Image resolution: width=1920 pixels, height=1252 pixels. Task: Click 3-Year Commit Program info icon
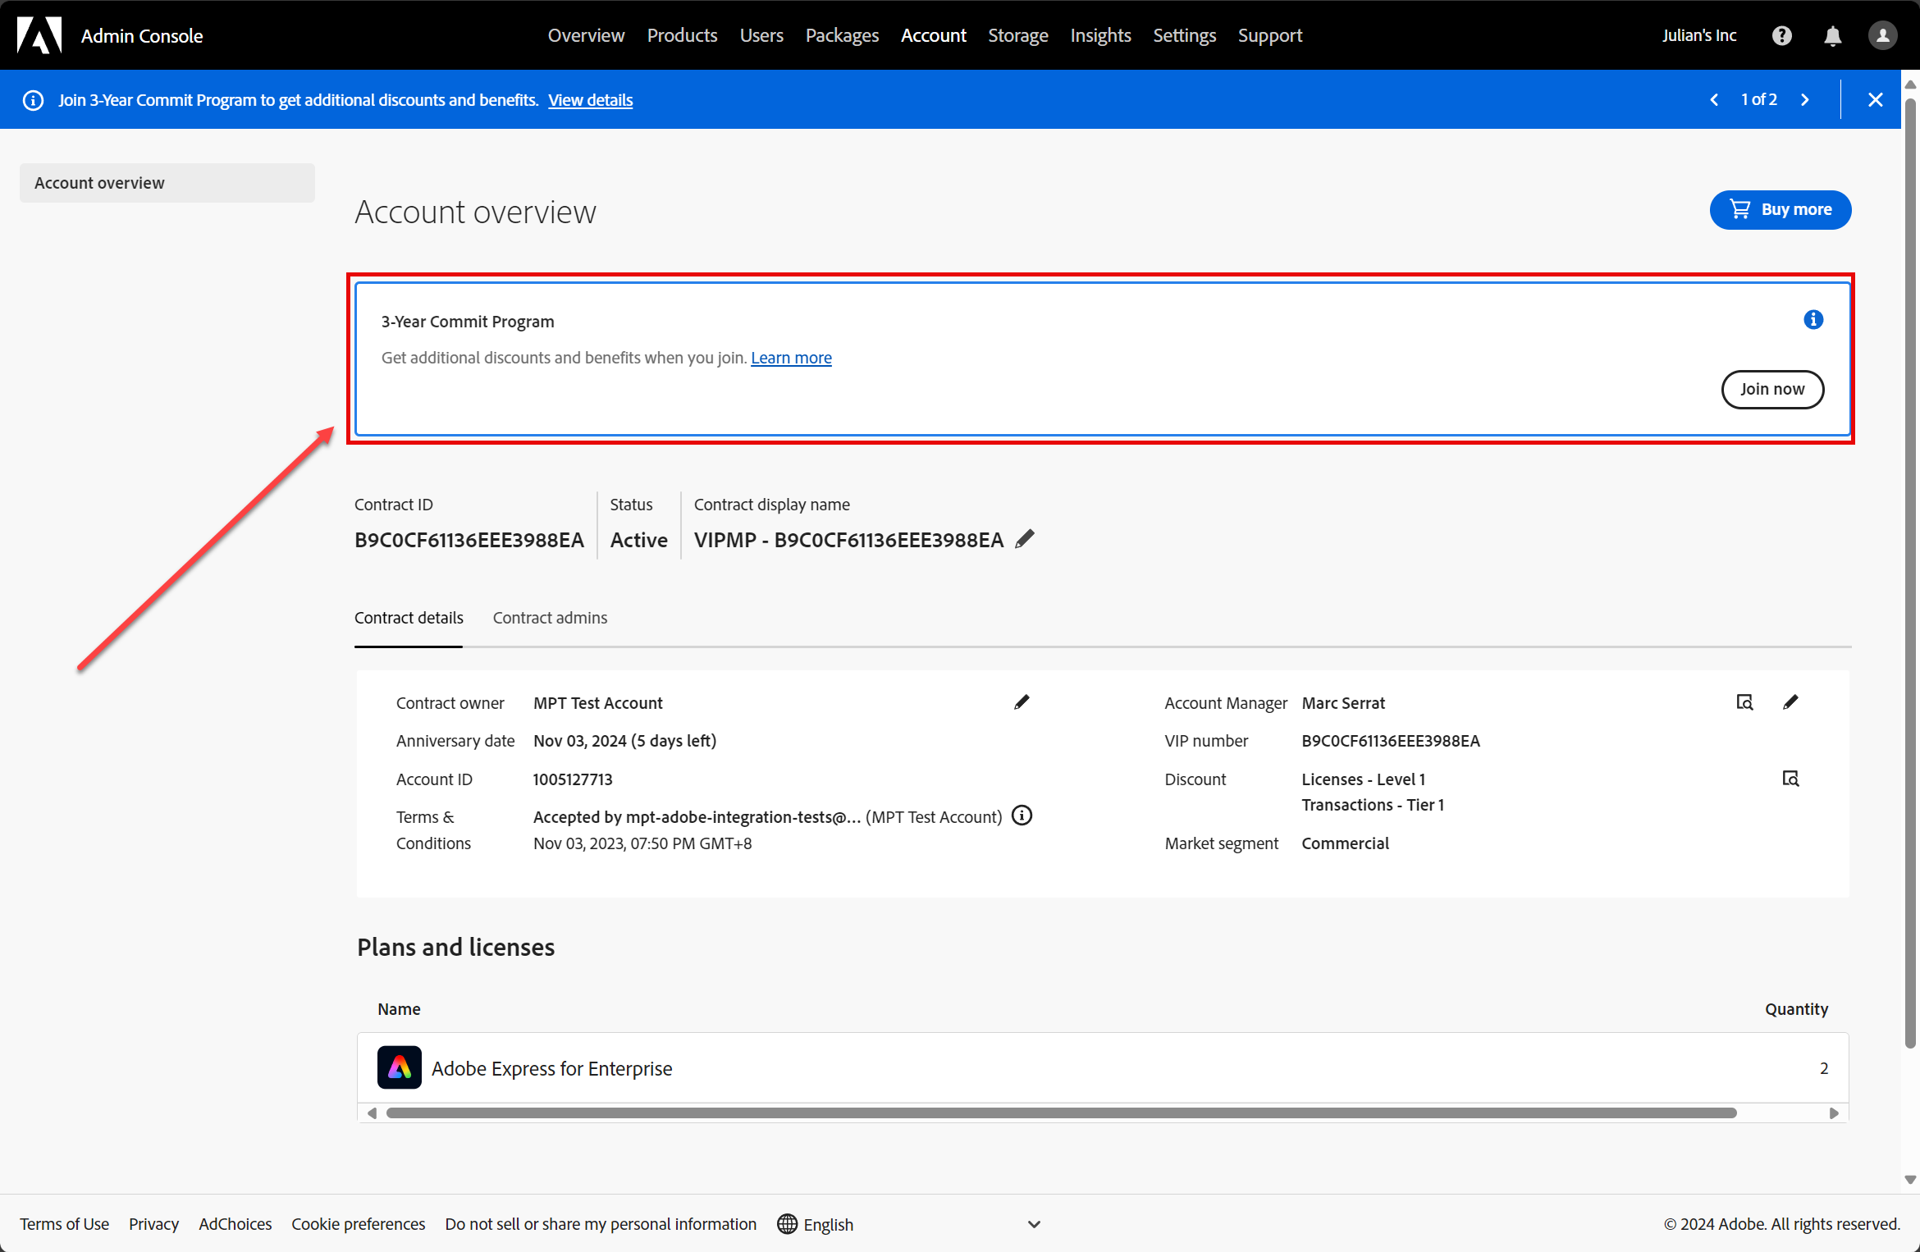coord(1813,320)
